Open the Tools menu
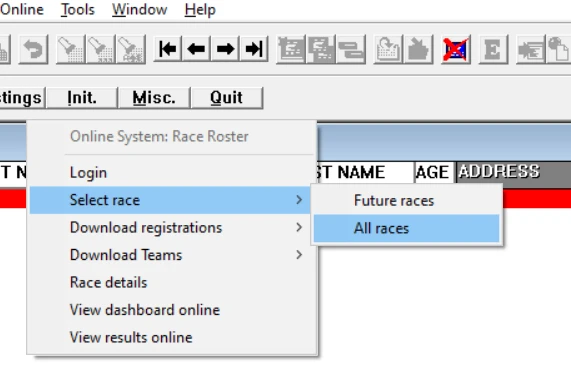The image size is (571, 374). (78, 9)
